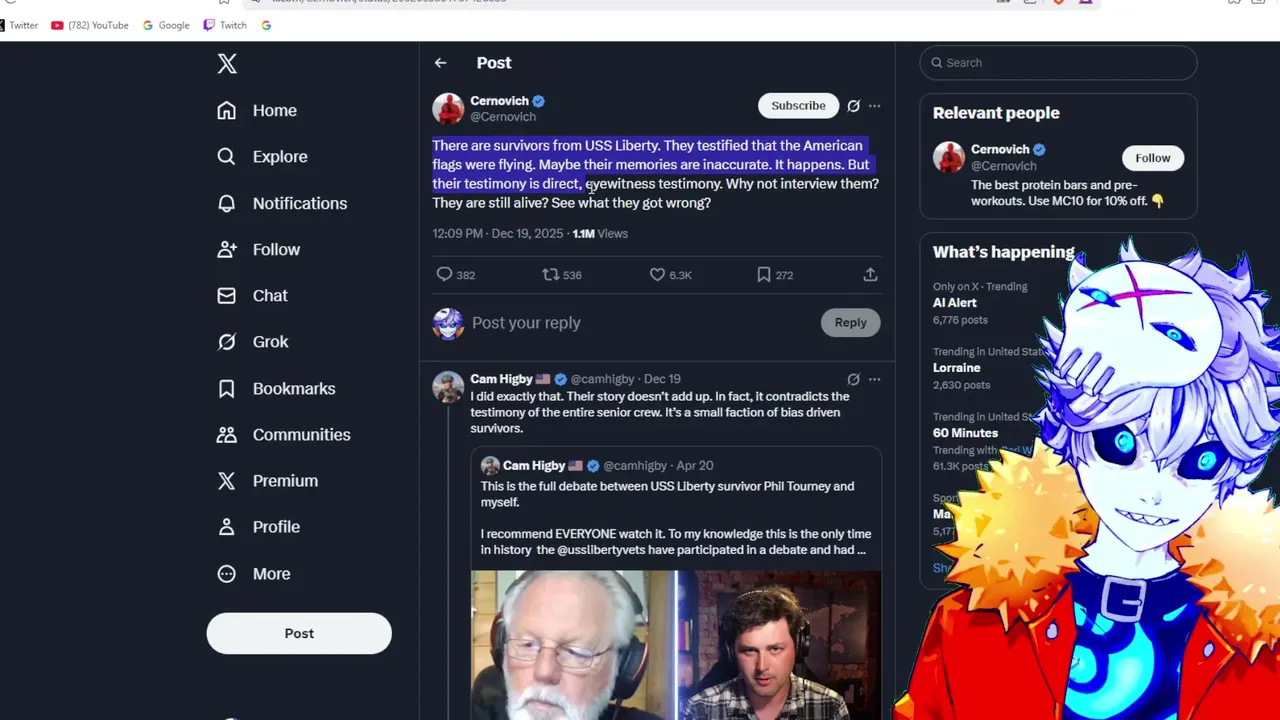Click the Home house icon
1280x720 pixels.
[x=227, y=110]
